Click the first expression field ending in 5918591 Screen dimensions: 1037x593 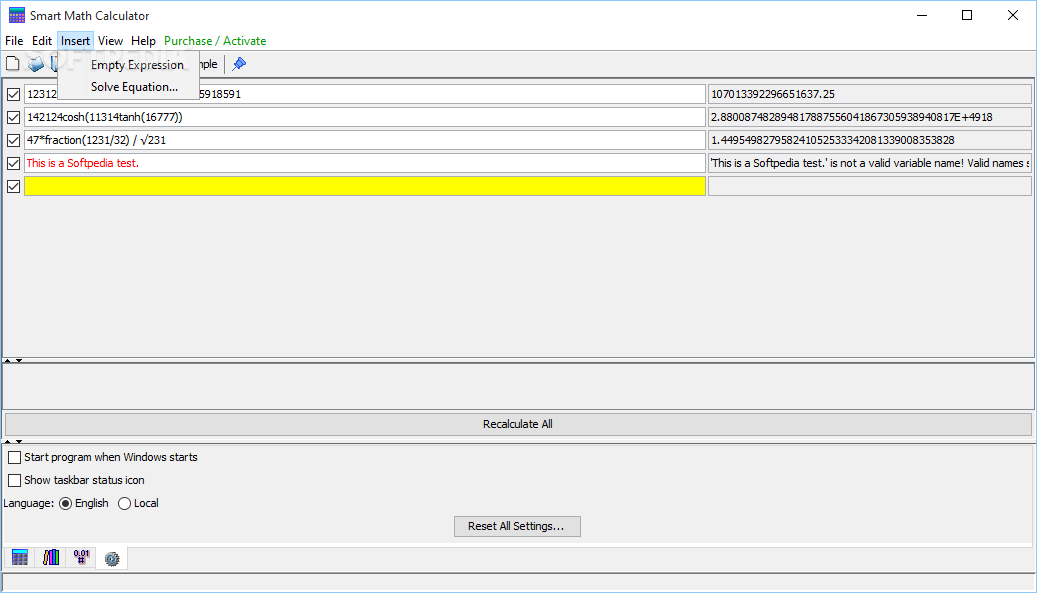pyautogui.click(x=365, y=95)
